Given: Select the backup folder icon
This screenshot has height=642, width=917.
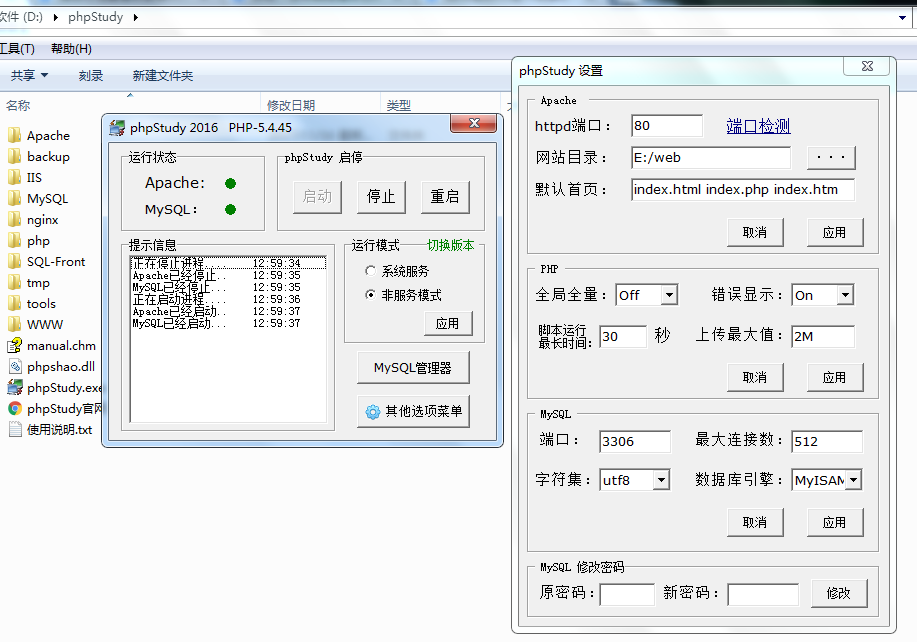Looking at the screenshot, I should coord(15,157).
